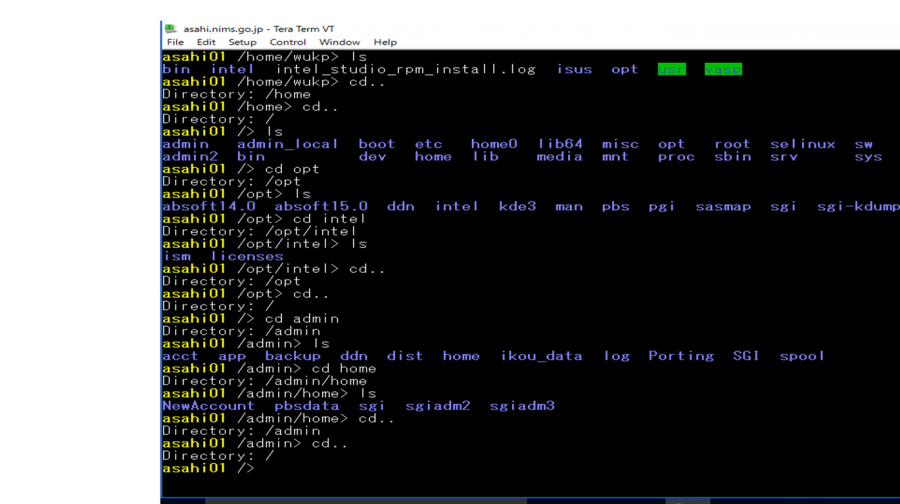Image resolution: width=900 pixels, height=504 pixels.
Task: Click 'sasmap' in the /opt listing
Action: 723,207
